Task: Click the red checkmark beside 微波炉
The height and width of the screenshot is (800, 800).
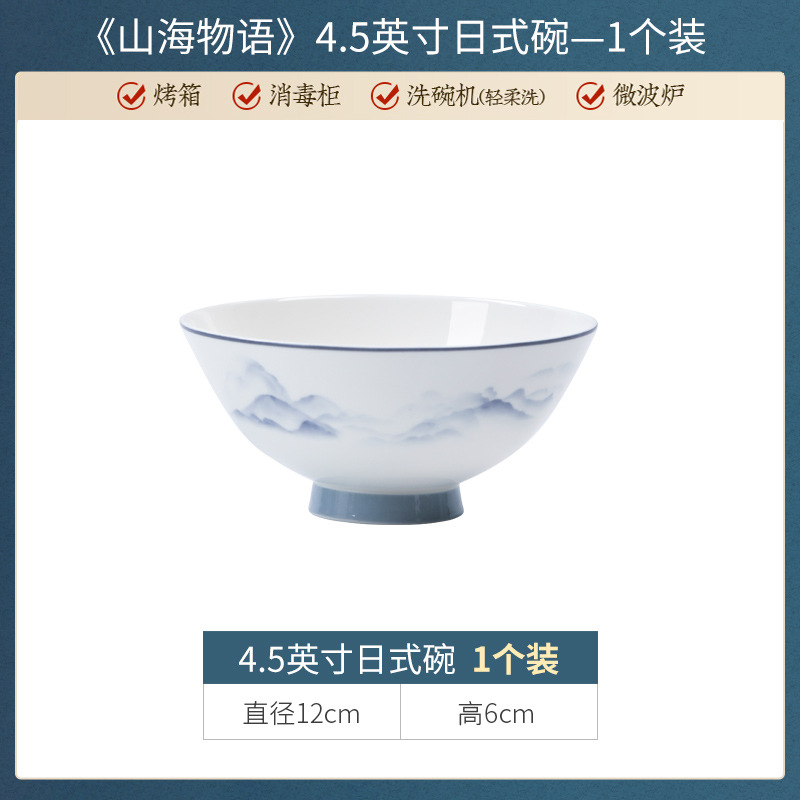Action: 591,95
